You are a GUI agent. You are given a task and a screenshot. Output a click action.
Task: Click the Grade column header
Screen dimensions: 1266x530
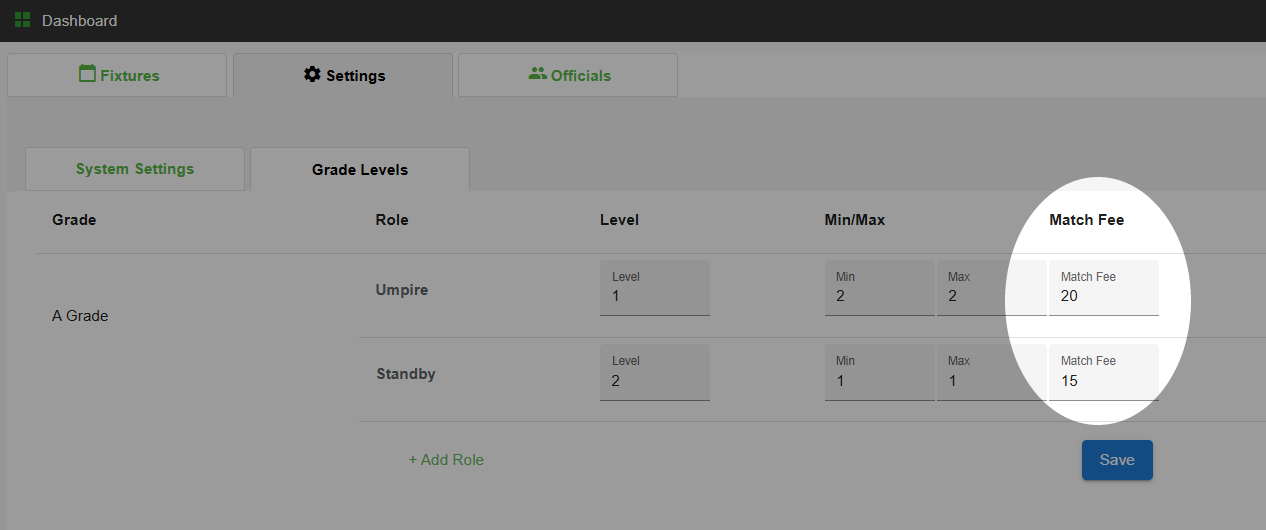(x=74, y=220)
